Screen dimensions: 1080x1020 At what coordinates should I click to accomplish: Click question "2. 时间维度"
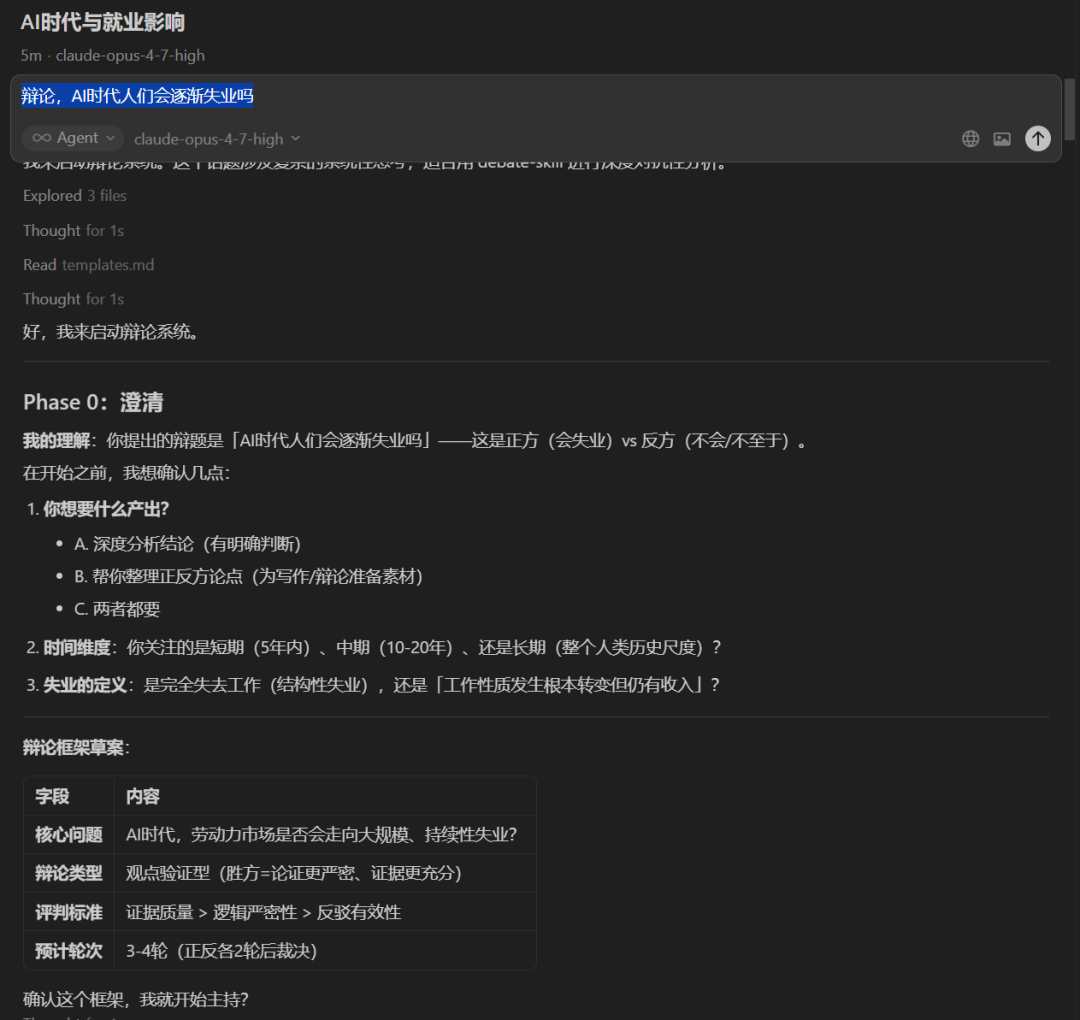click(x=373, y=647)
